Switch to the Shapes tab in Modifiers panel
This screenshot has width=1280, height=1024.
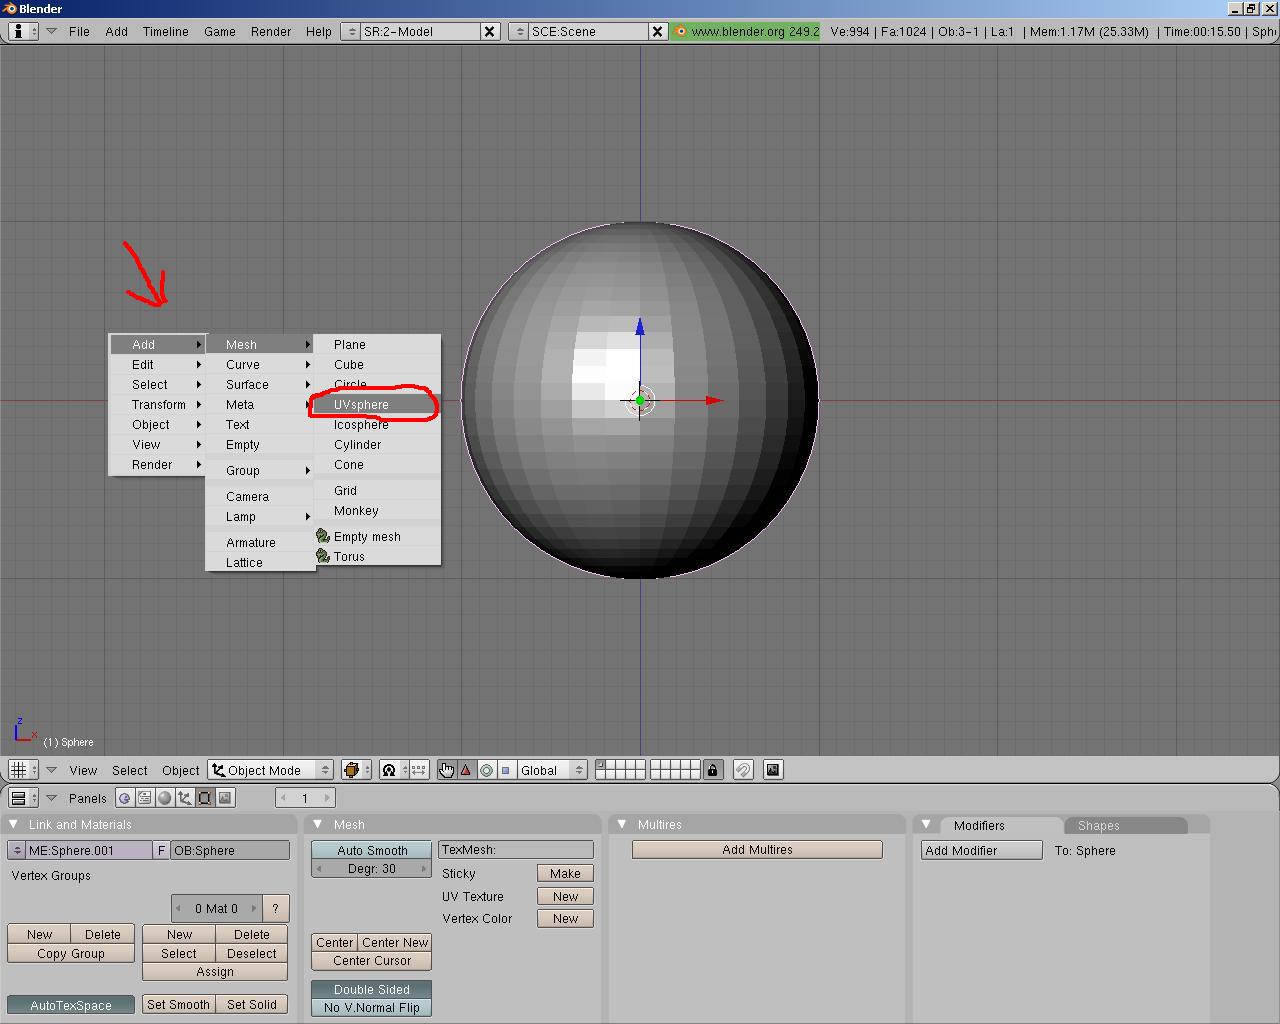tap(1097, 825)
